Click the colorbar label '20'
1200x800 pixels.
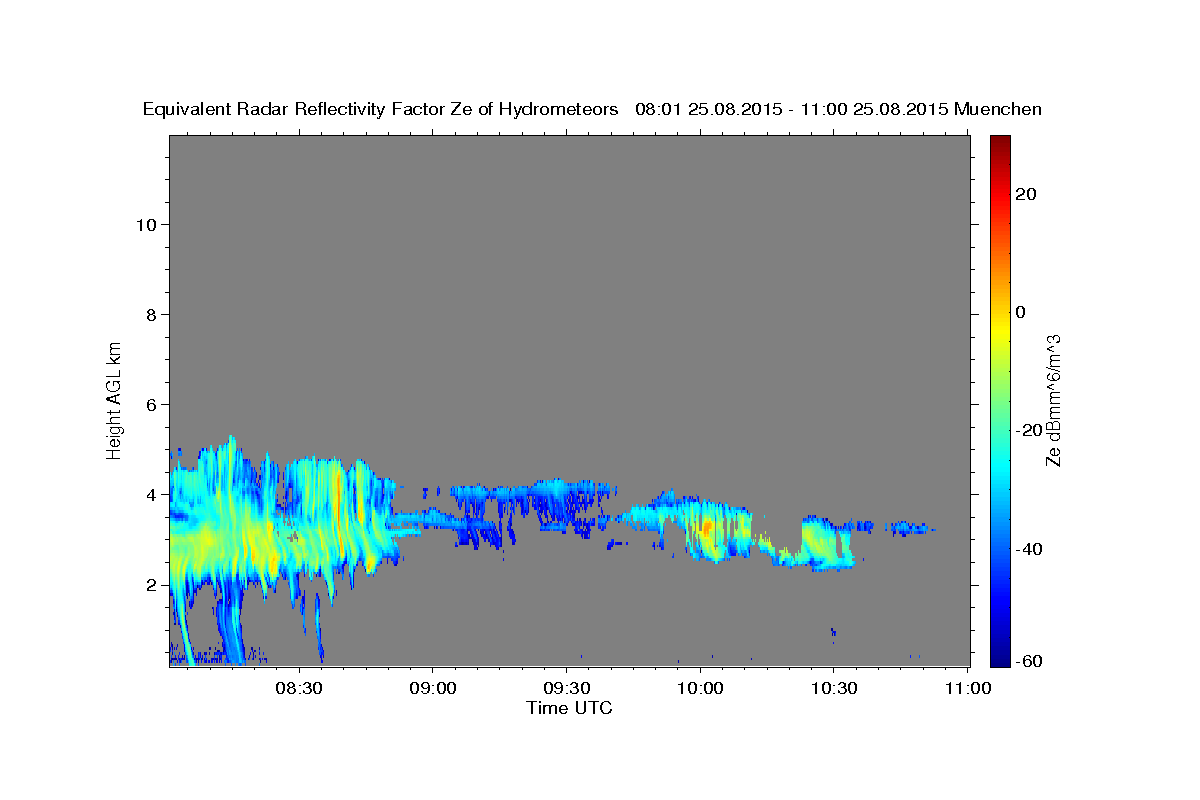coord(1025,194)
